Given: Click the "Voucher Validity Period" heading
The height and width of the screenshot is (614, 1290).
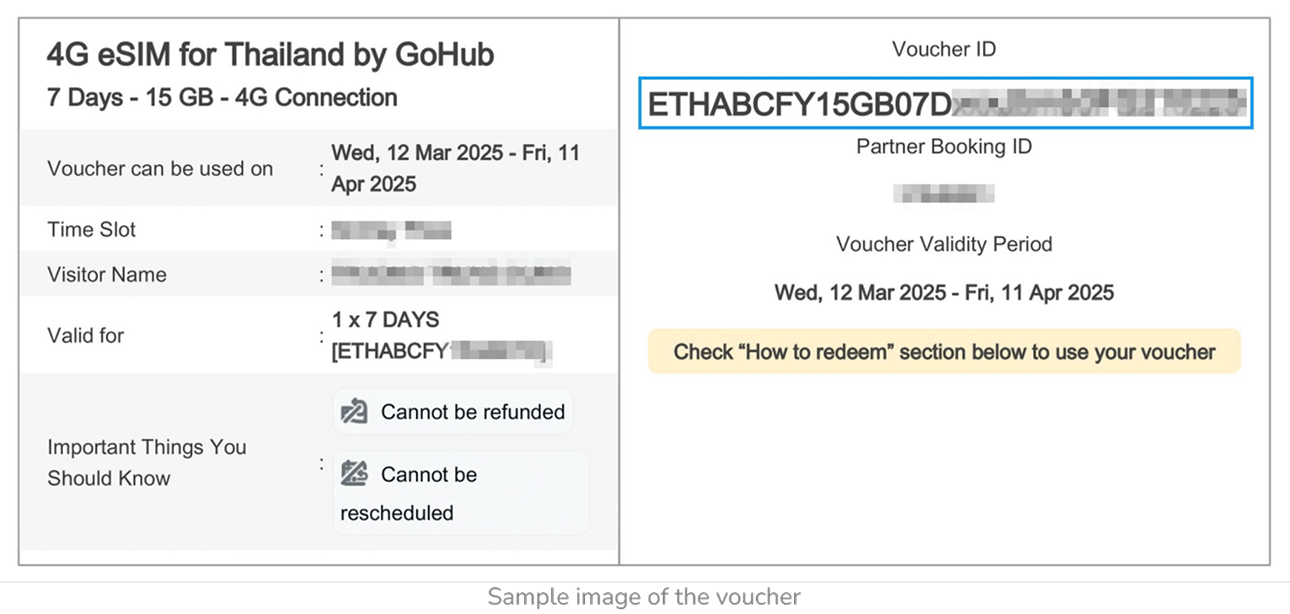Looking at the screenshot, I should tap(944, 244).
